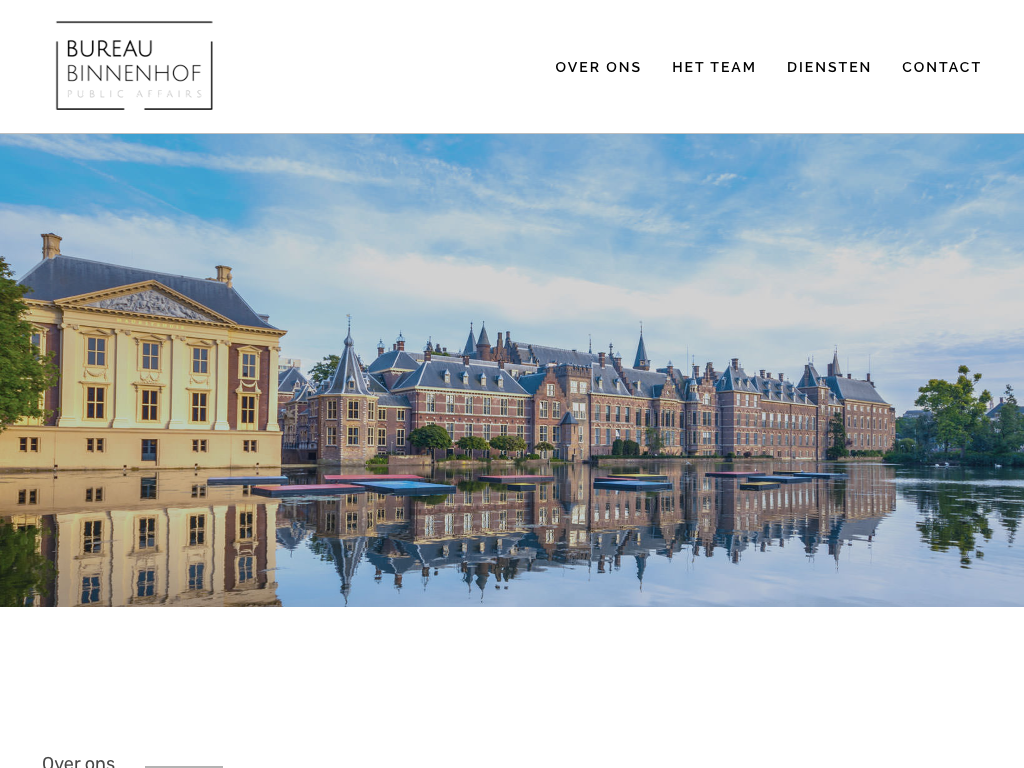The width and height of the screenshot is (1024, 768).
Task: Open the Over ons menu item
Action: point(598,67)
